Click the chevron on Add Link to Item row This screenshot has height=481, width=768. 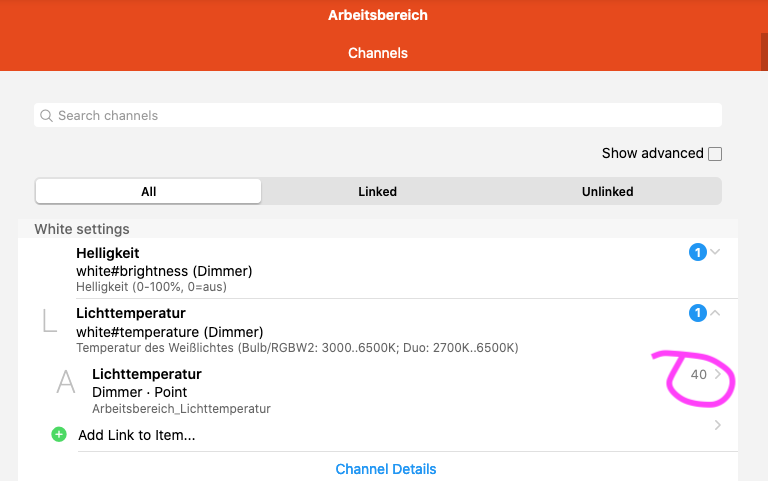(x=717, y=426)
